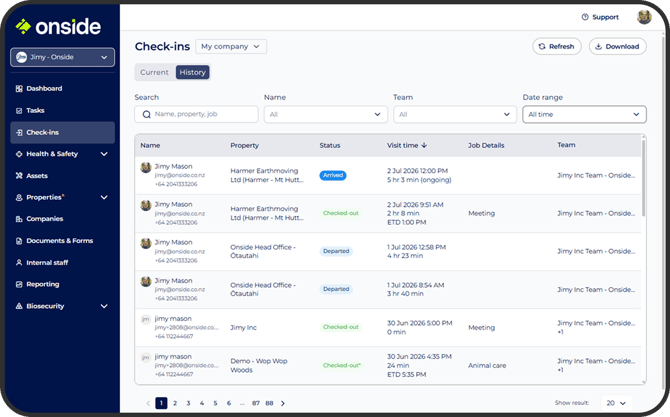Go to page 5

215,403
